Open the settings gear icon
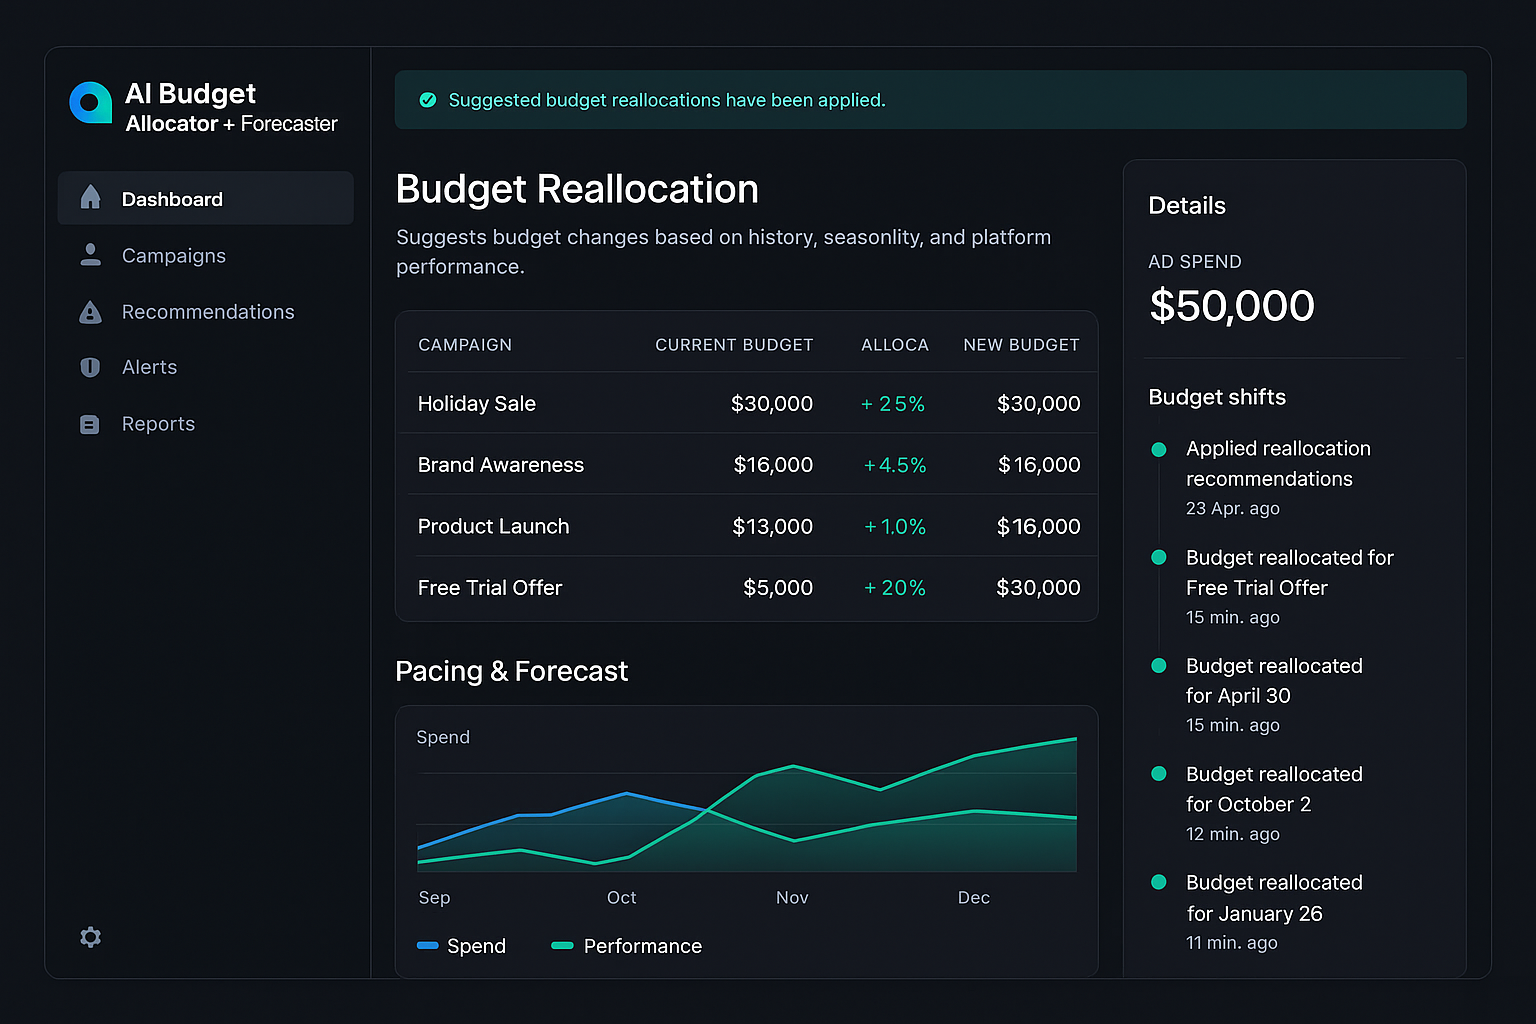This screenshot has width=1536, height=1024. tap(90, 937)
